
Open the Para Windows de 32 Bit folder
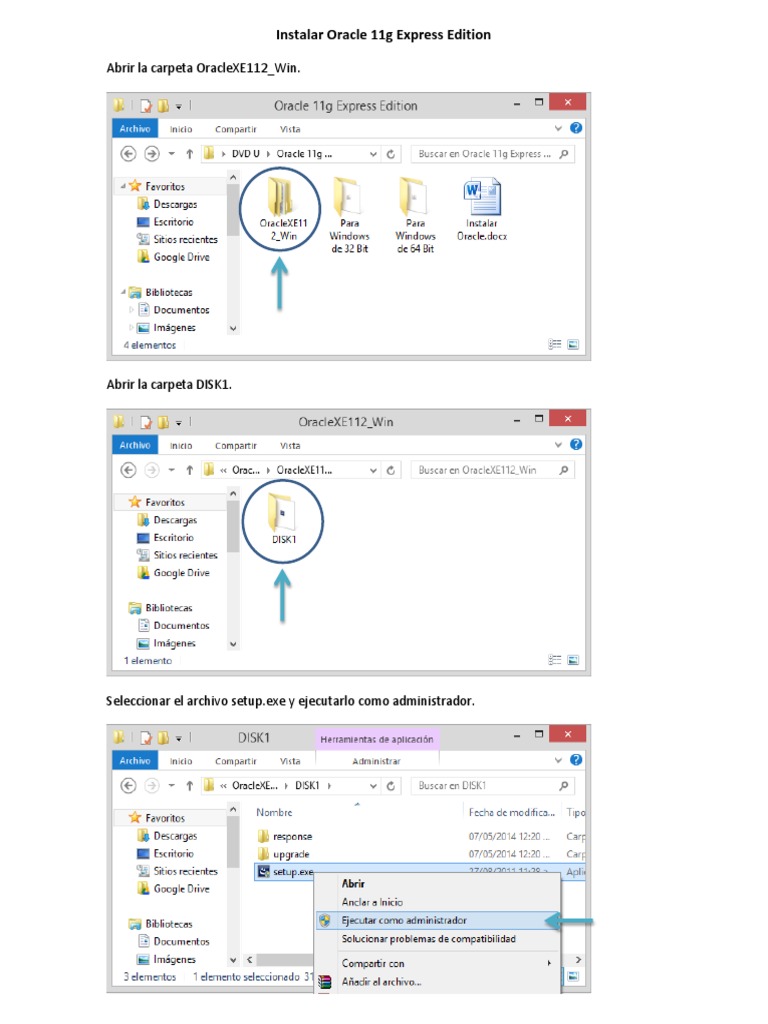[x=349, y=216]
